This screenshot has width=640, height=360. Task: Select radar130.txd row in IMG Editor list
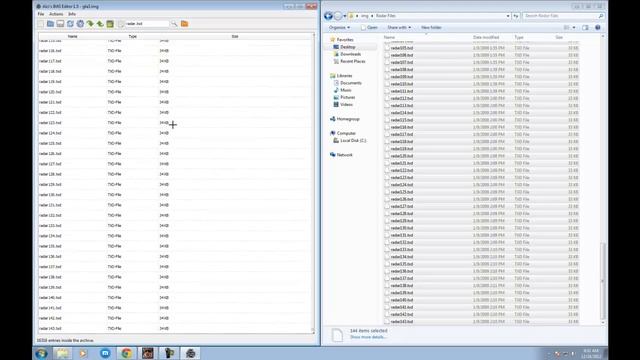tap(176, 195)
